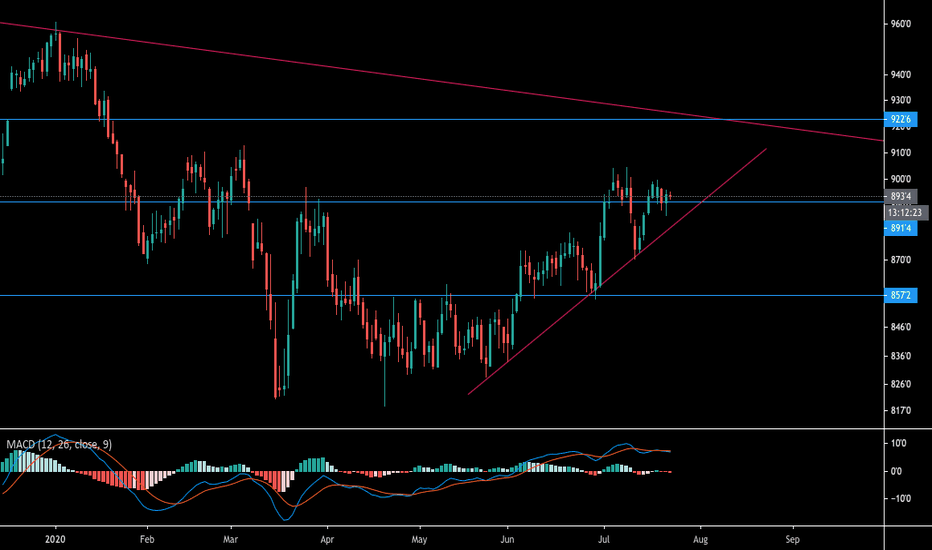This screenshot has height=550, width=932.
Task: Click the 930'0 price scale value
Action: coord(900,100)
